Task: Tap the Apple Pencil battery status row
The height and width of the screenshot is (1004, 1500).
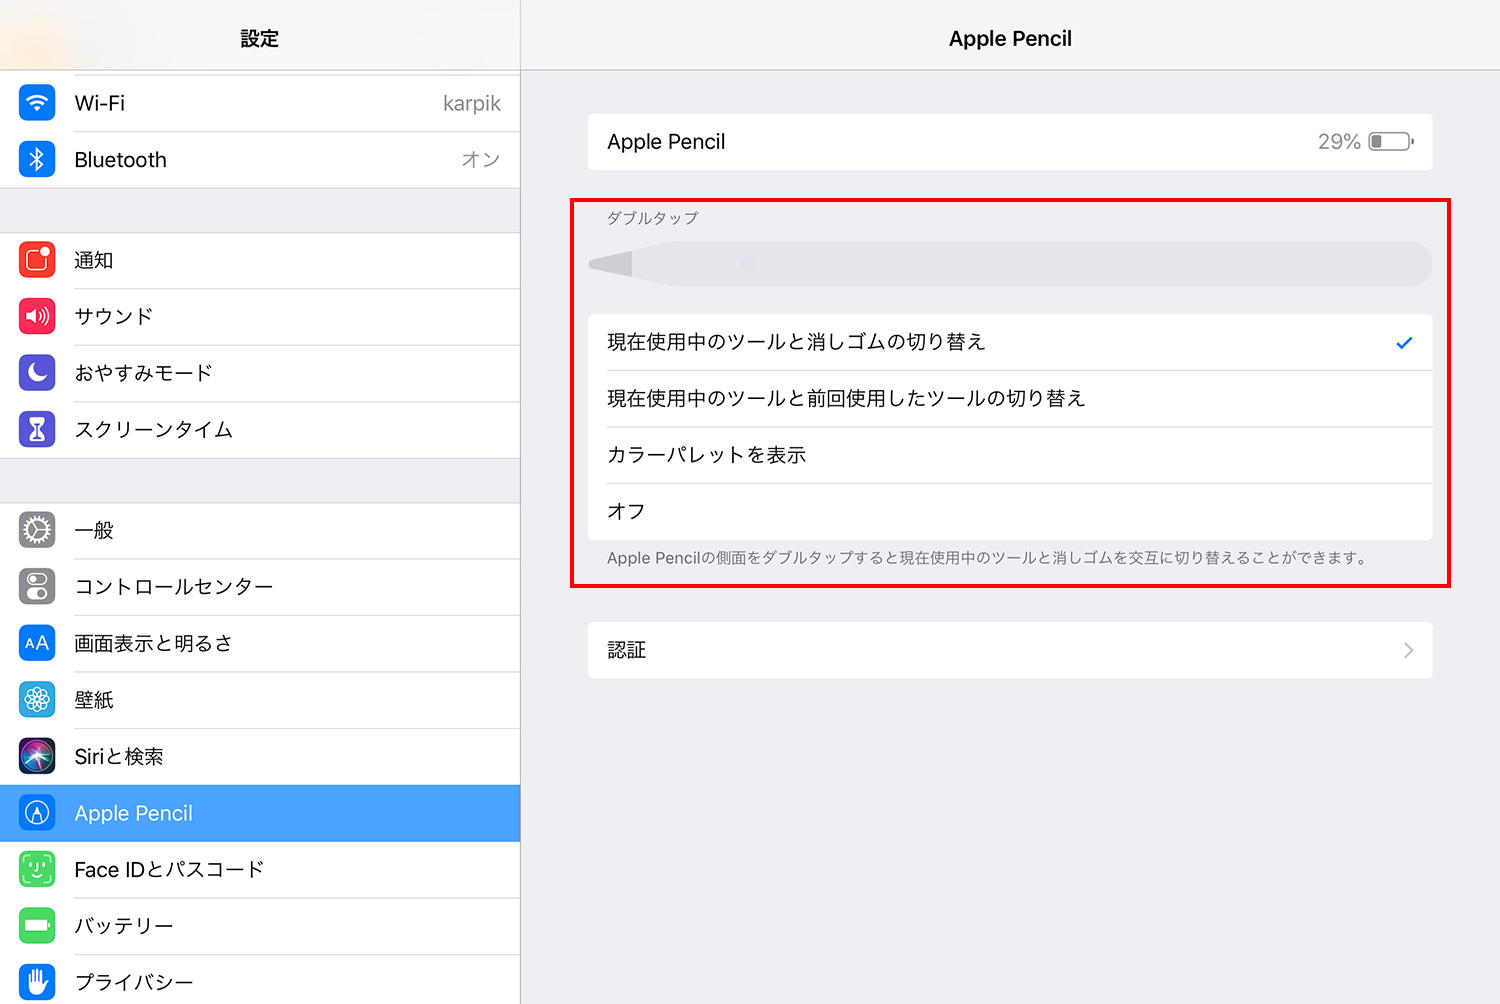Action: coord(1010,142)
